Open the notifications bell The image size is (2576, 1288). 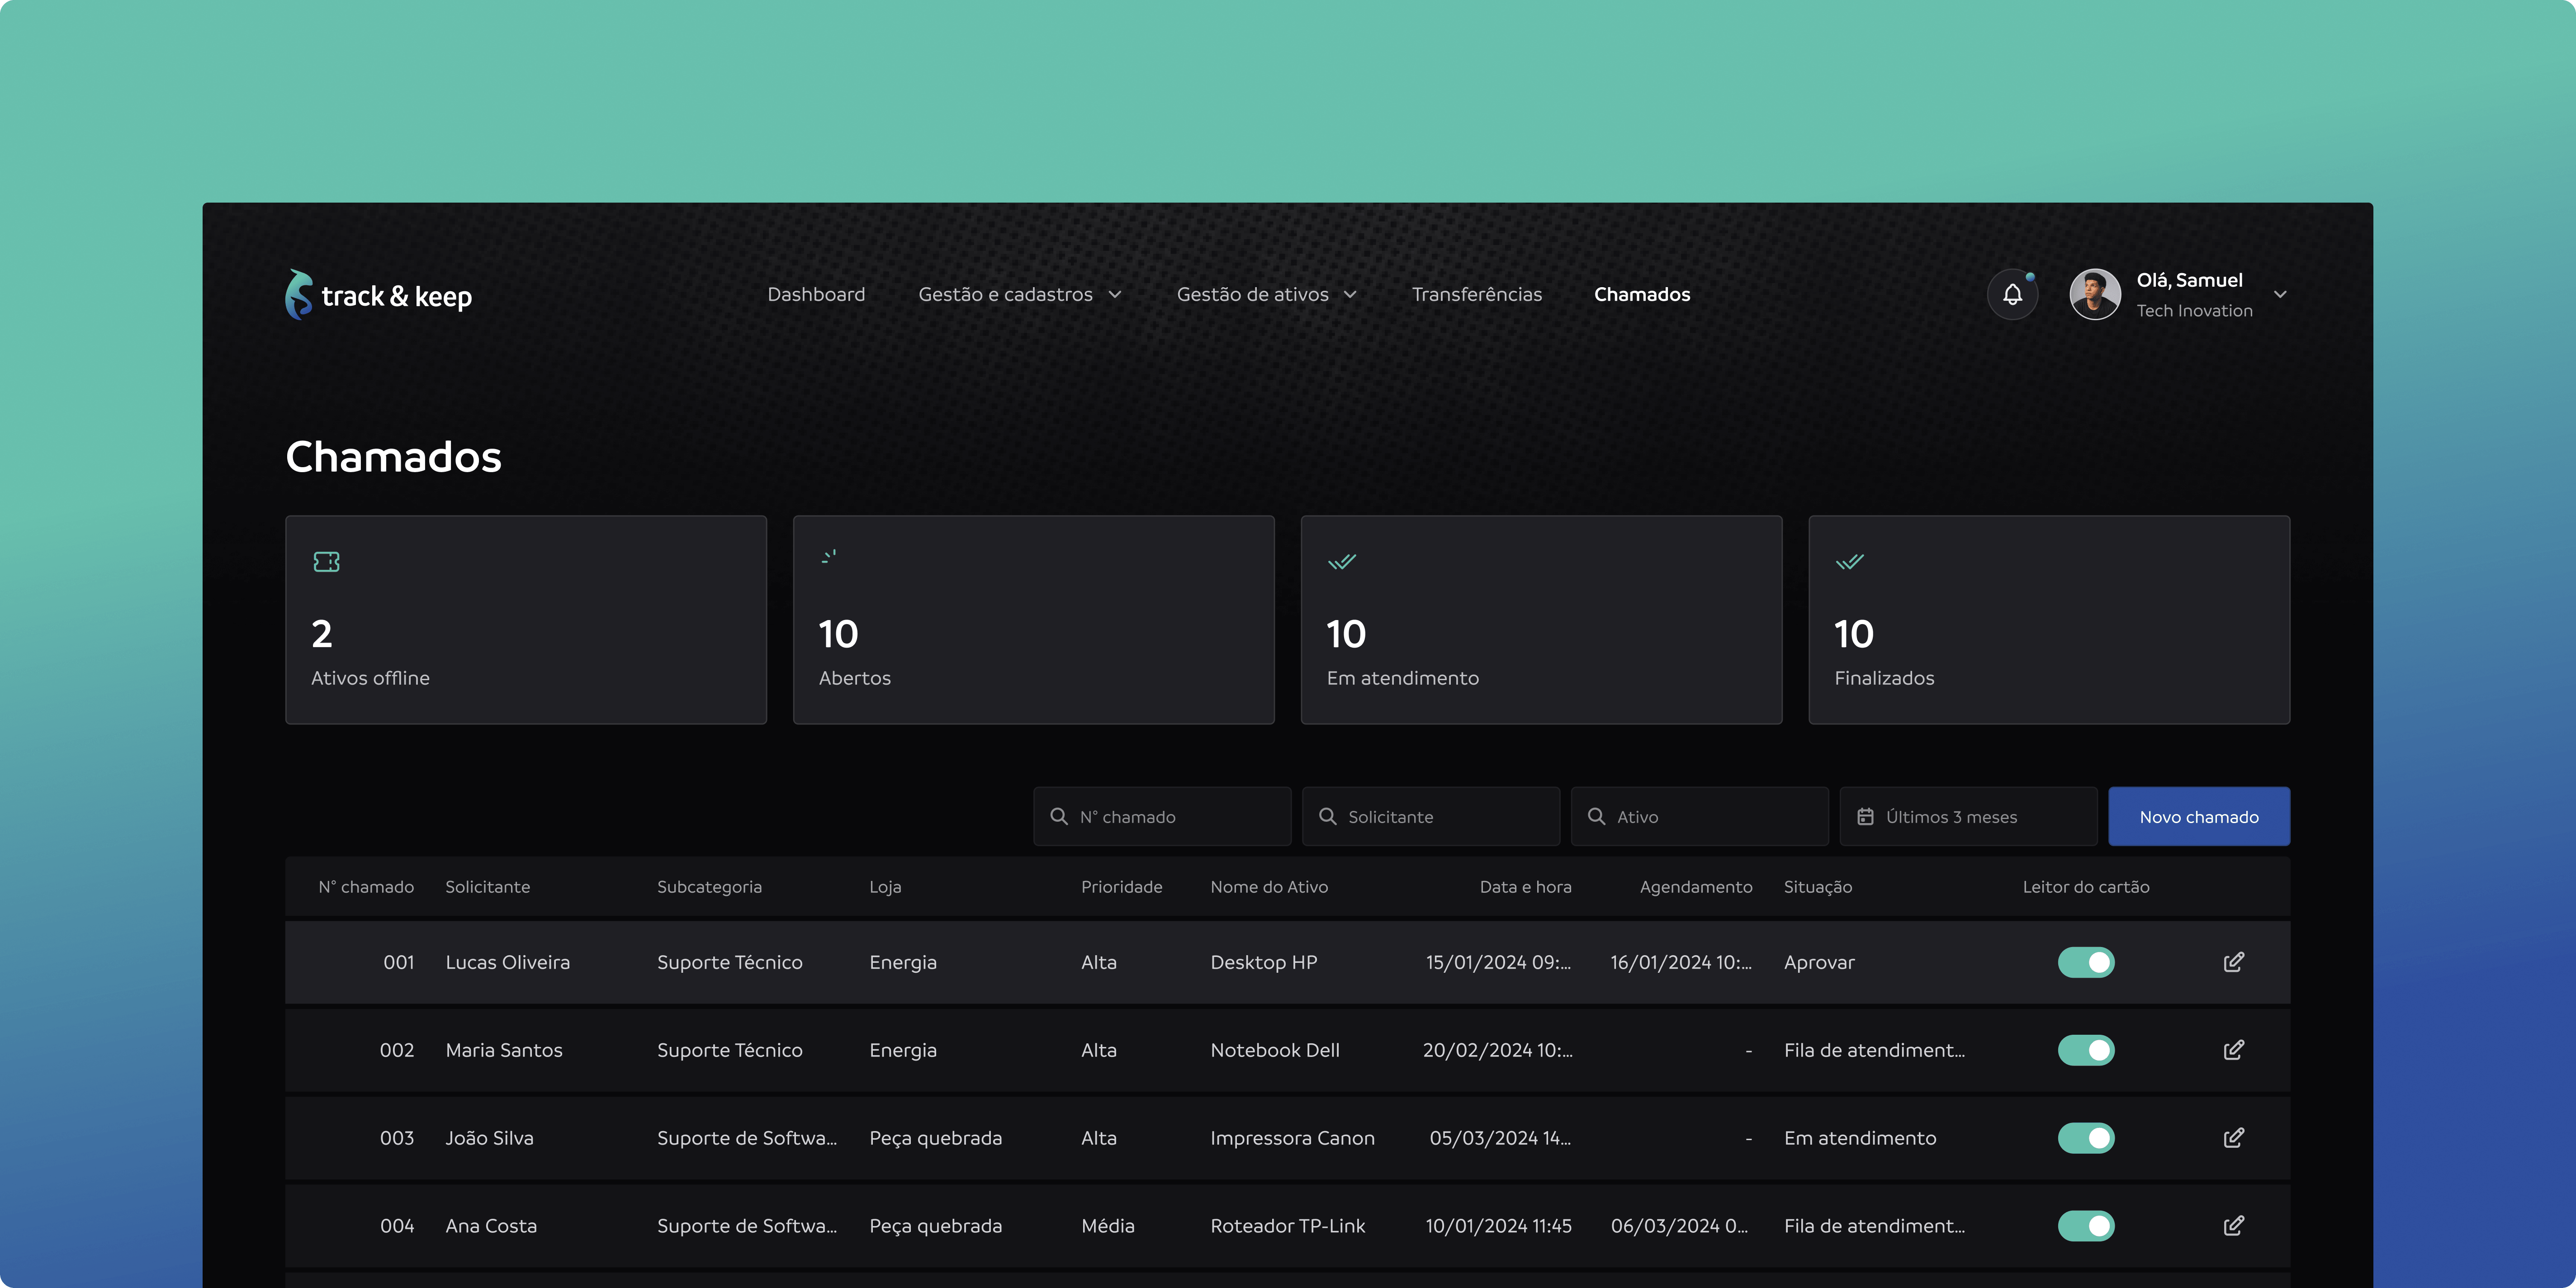(2012, 294)
